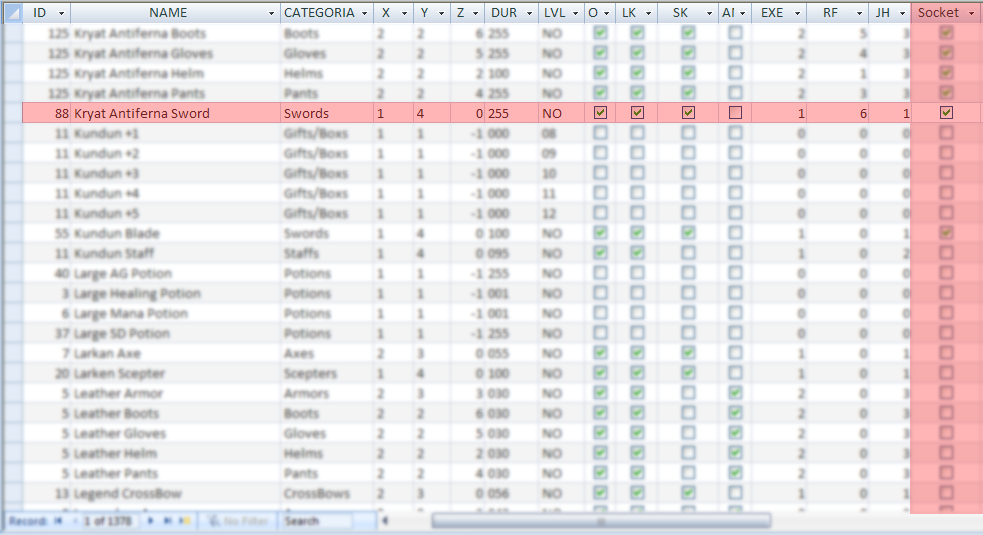This screenshot has height=535, width=983.
Task: Toggle AI checkbox in Kryat Antiferna Sword row
Action: [735, 113]
